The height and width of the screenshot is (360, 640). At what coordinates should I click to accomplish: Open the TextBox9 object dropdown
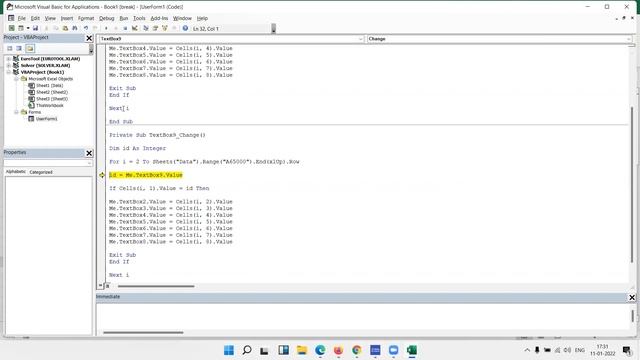(x=360, y=39)
